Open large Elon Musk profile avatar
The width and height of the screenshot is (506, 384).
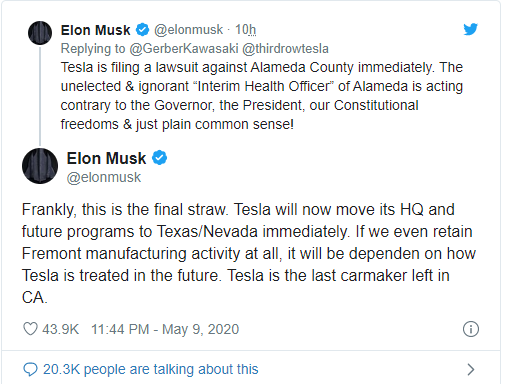(40, 166)
